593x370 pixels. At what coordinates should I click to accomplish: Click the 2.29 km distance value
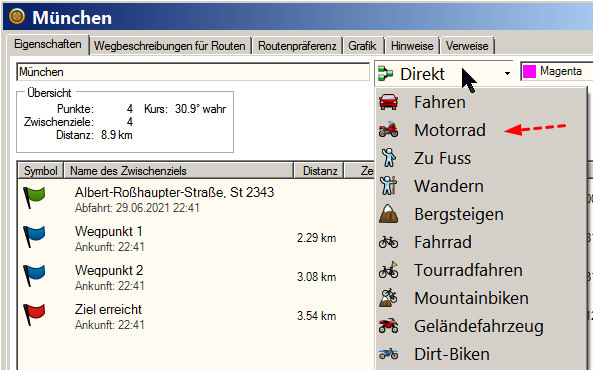(x=316, y=238)
